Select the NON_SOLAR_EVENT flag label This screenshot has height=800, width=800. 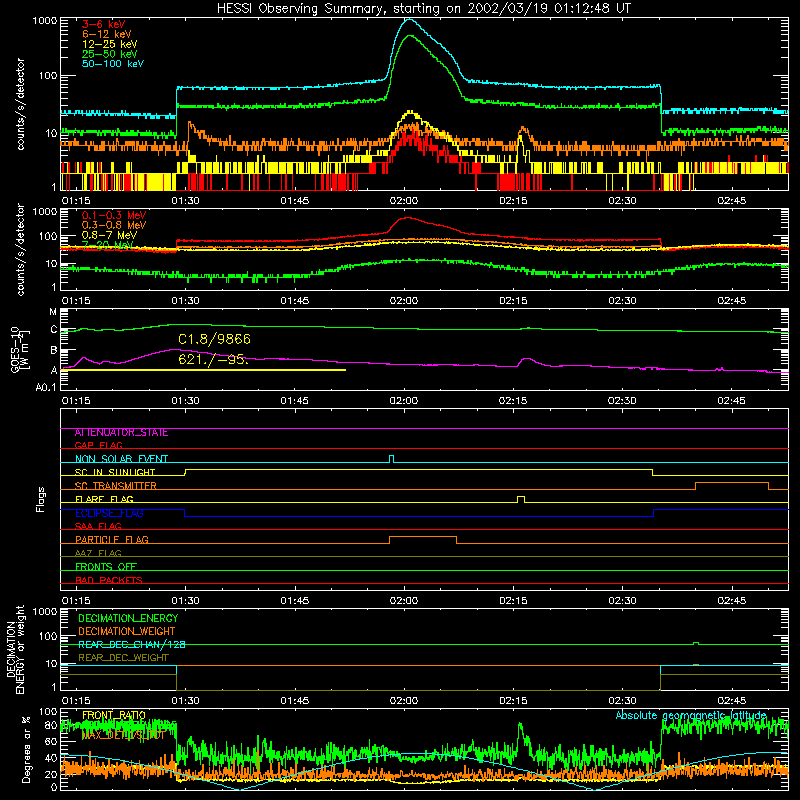121,459
